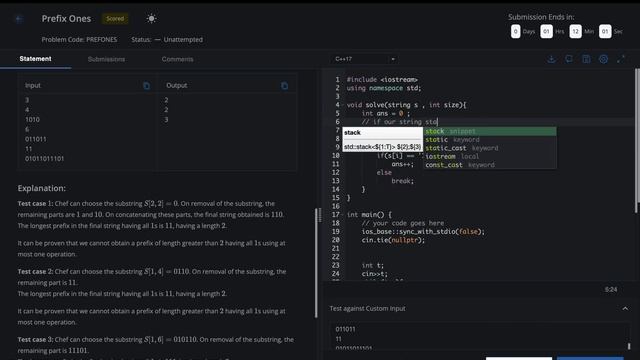640x360 pixels.
Task: Copy the sample Input with its copy icon
Action: [x=147, y=86]
